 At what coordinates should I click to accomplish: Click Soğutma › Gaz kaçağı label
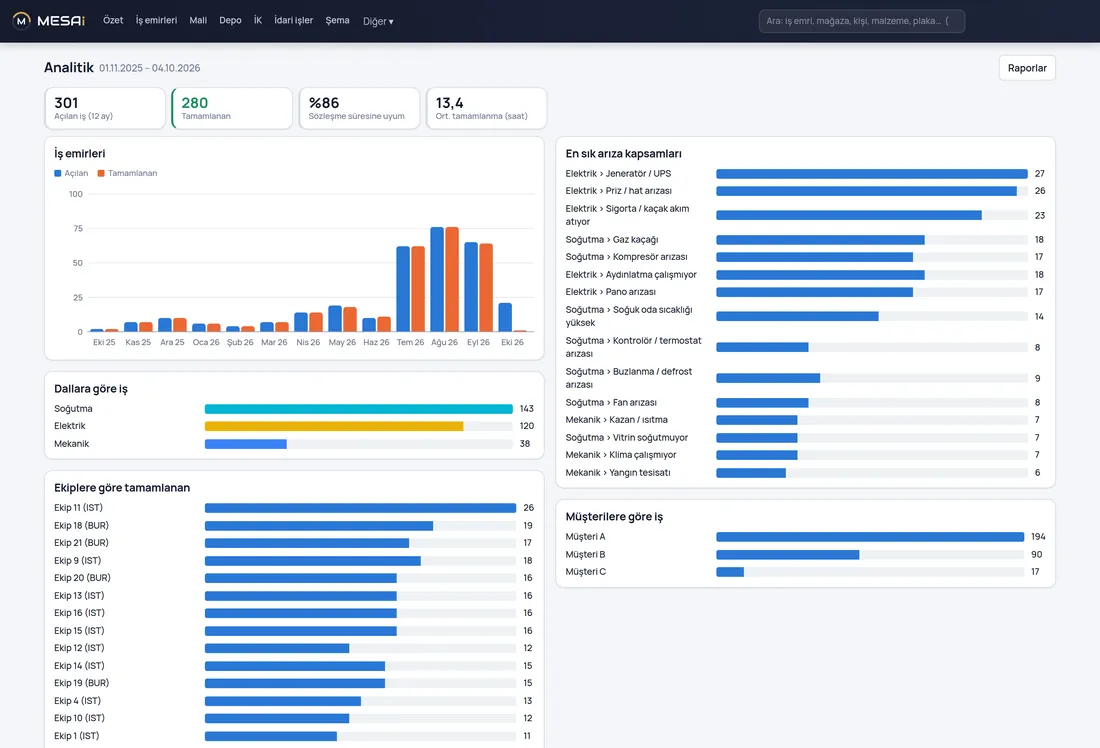coord(612,239)
